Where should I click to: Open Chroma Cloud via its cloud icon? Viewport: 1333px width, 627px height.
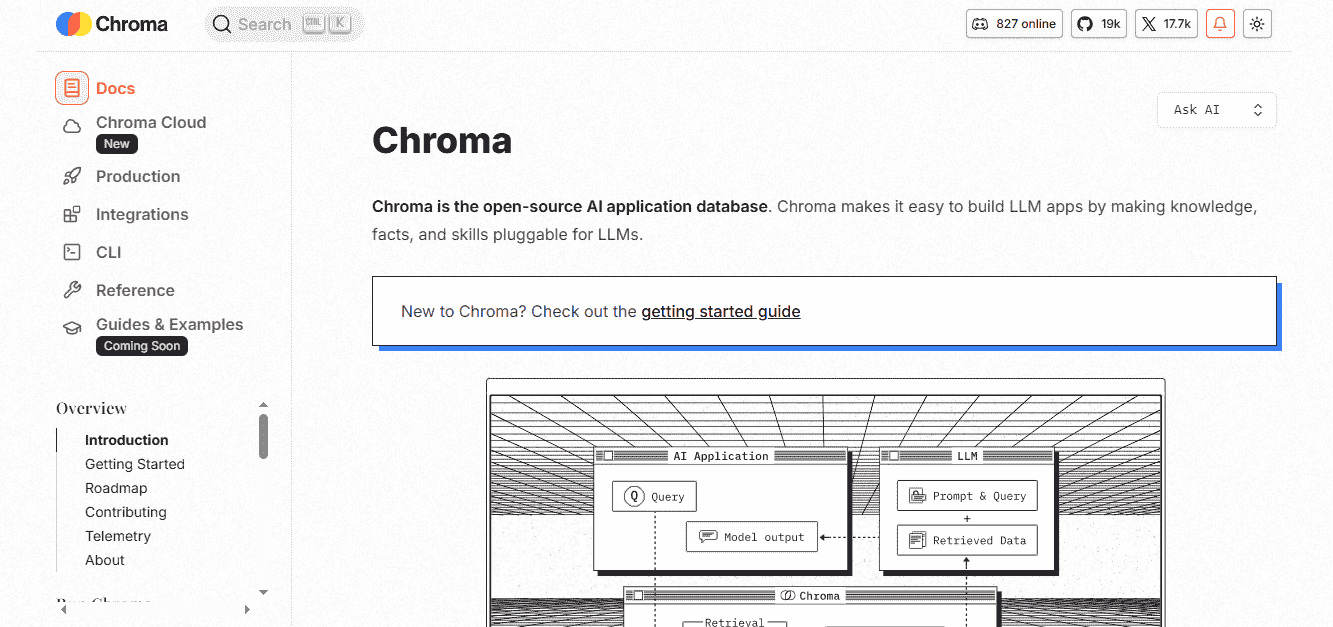click(72, 126)
